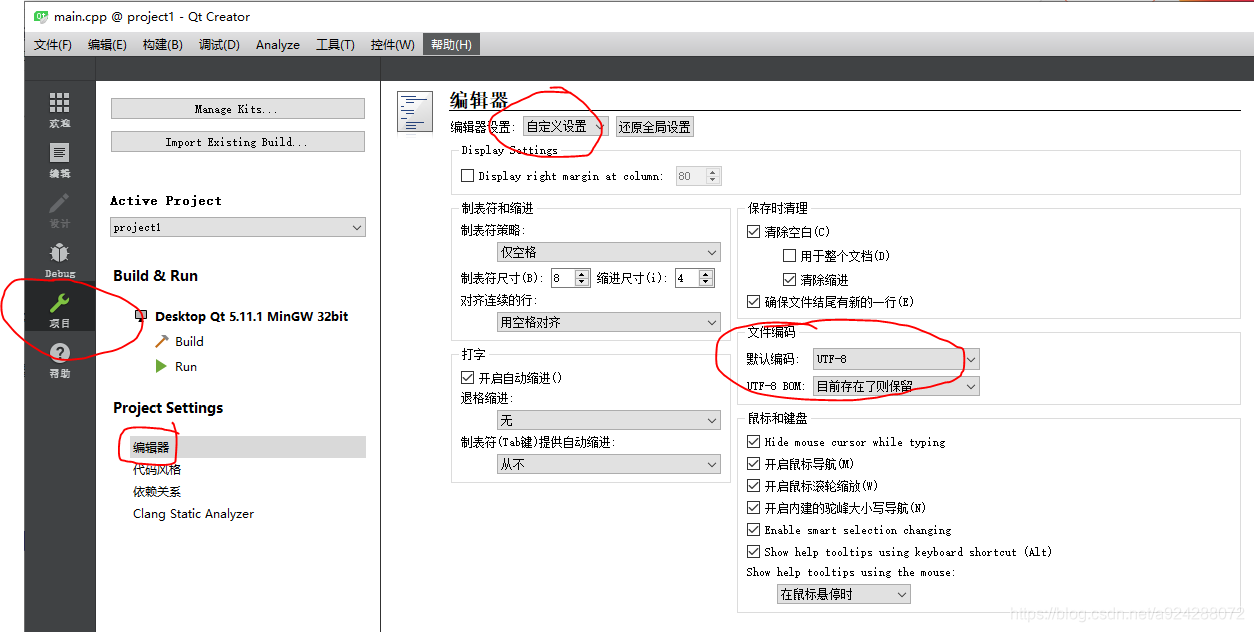Open the 控件(W) menu
This screenshot has width=1254, height=632.
392,45
